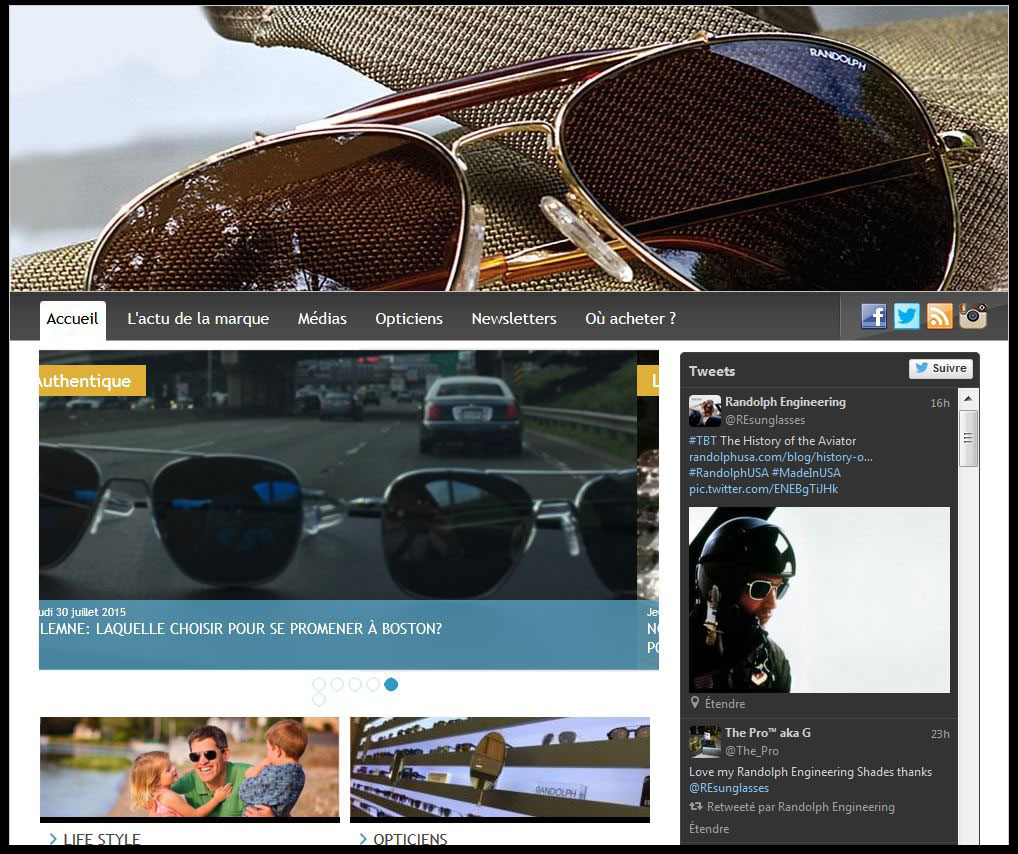Expand the first tweet with Étendre
Viewport: 1018px width, 854px height.
point(725,704)
